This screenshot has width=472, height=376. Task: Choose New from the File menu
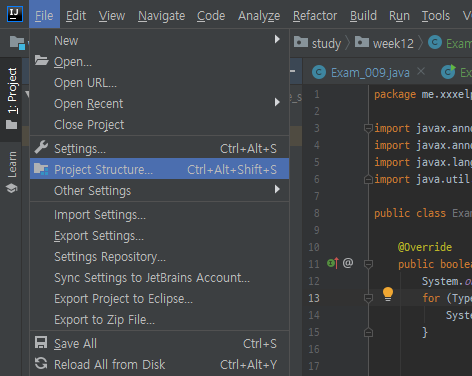click(x=159, y=41)
